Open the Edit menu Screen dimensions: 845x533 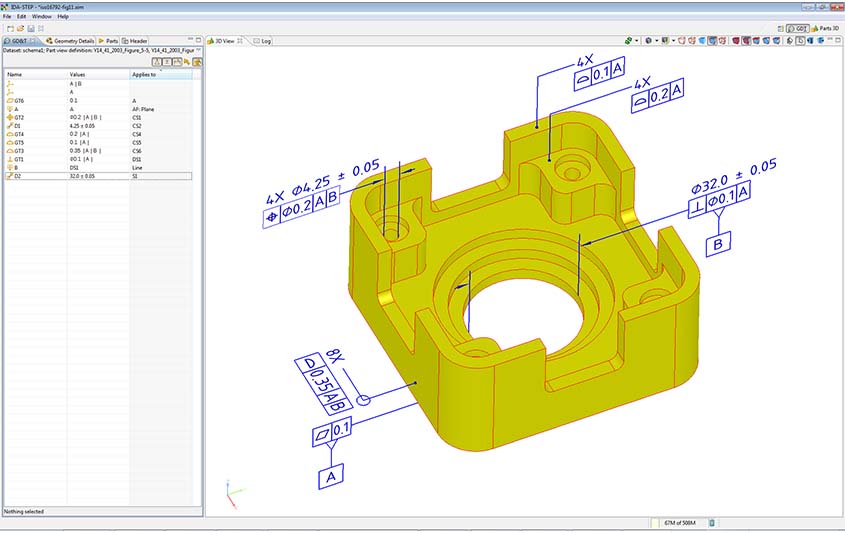point(21,17)
